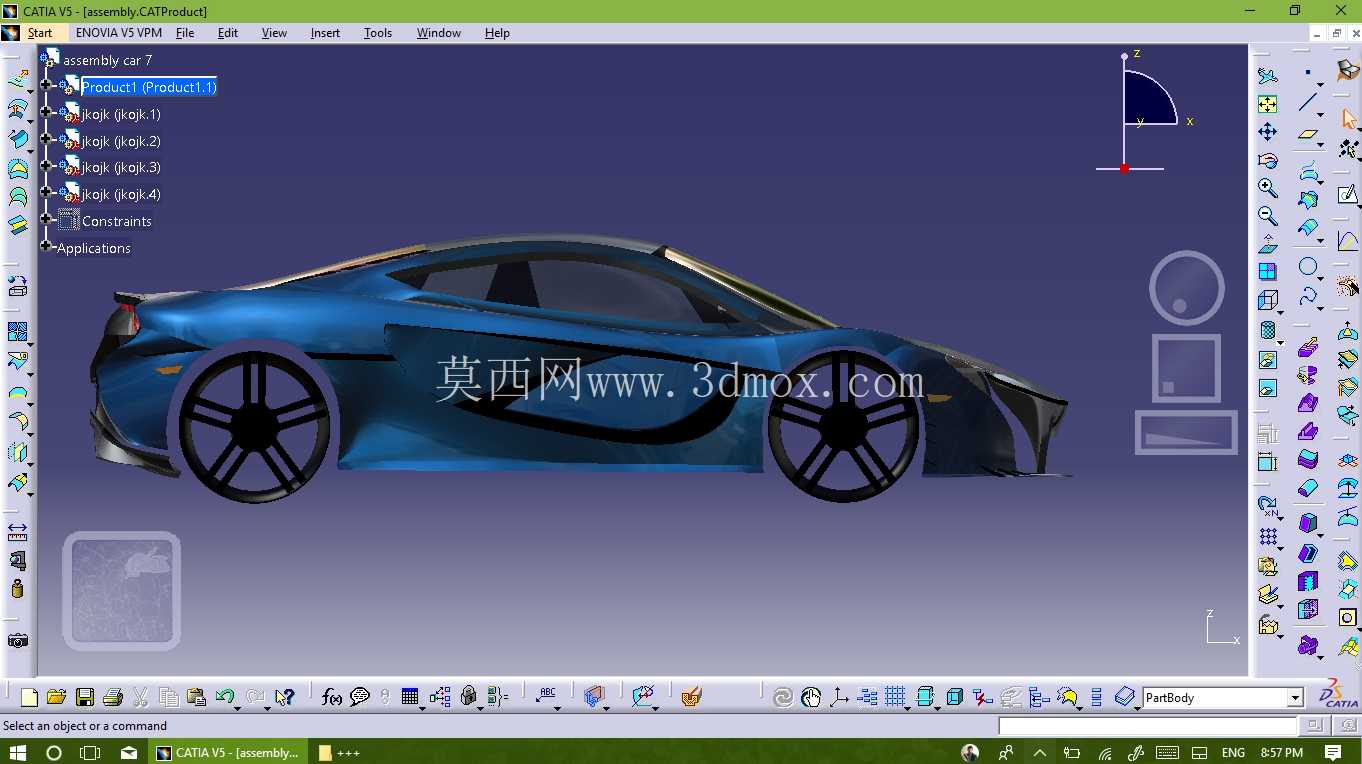Open the Start menu in CATIA
Viewport: 1362px width, 764px height.
point(40,33)
